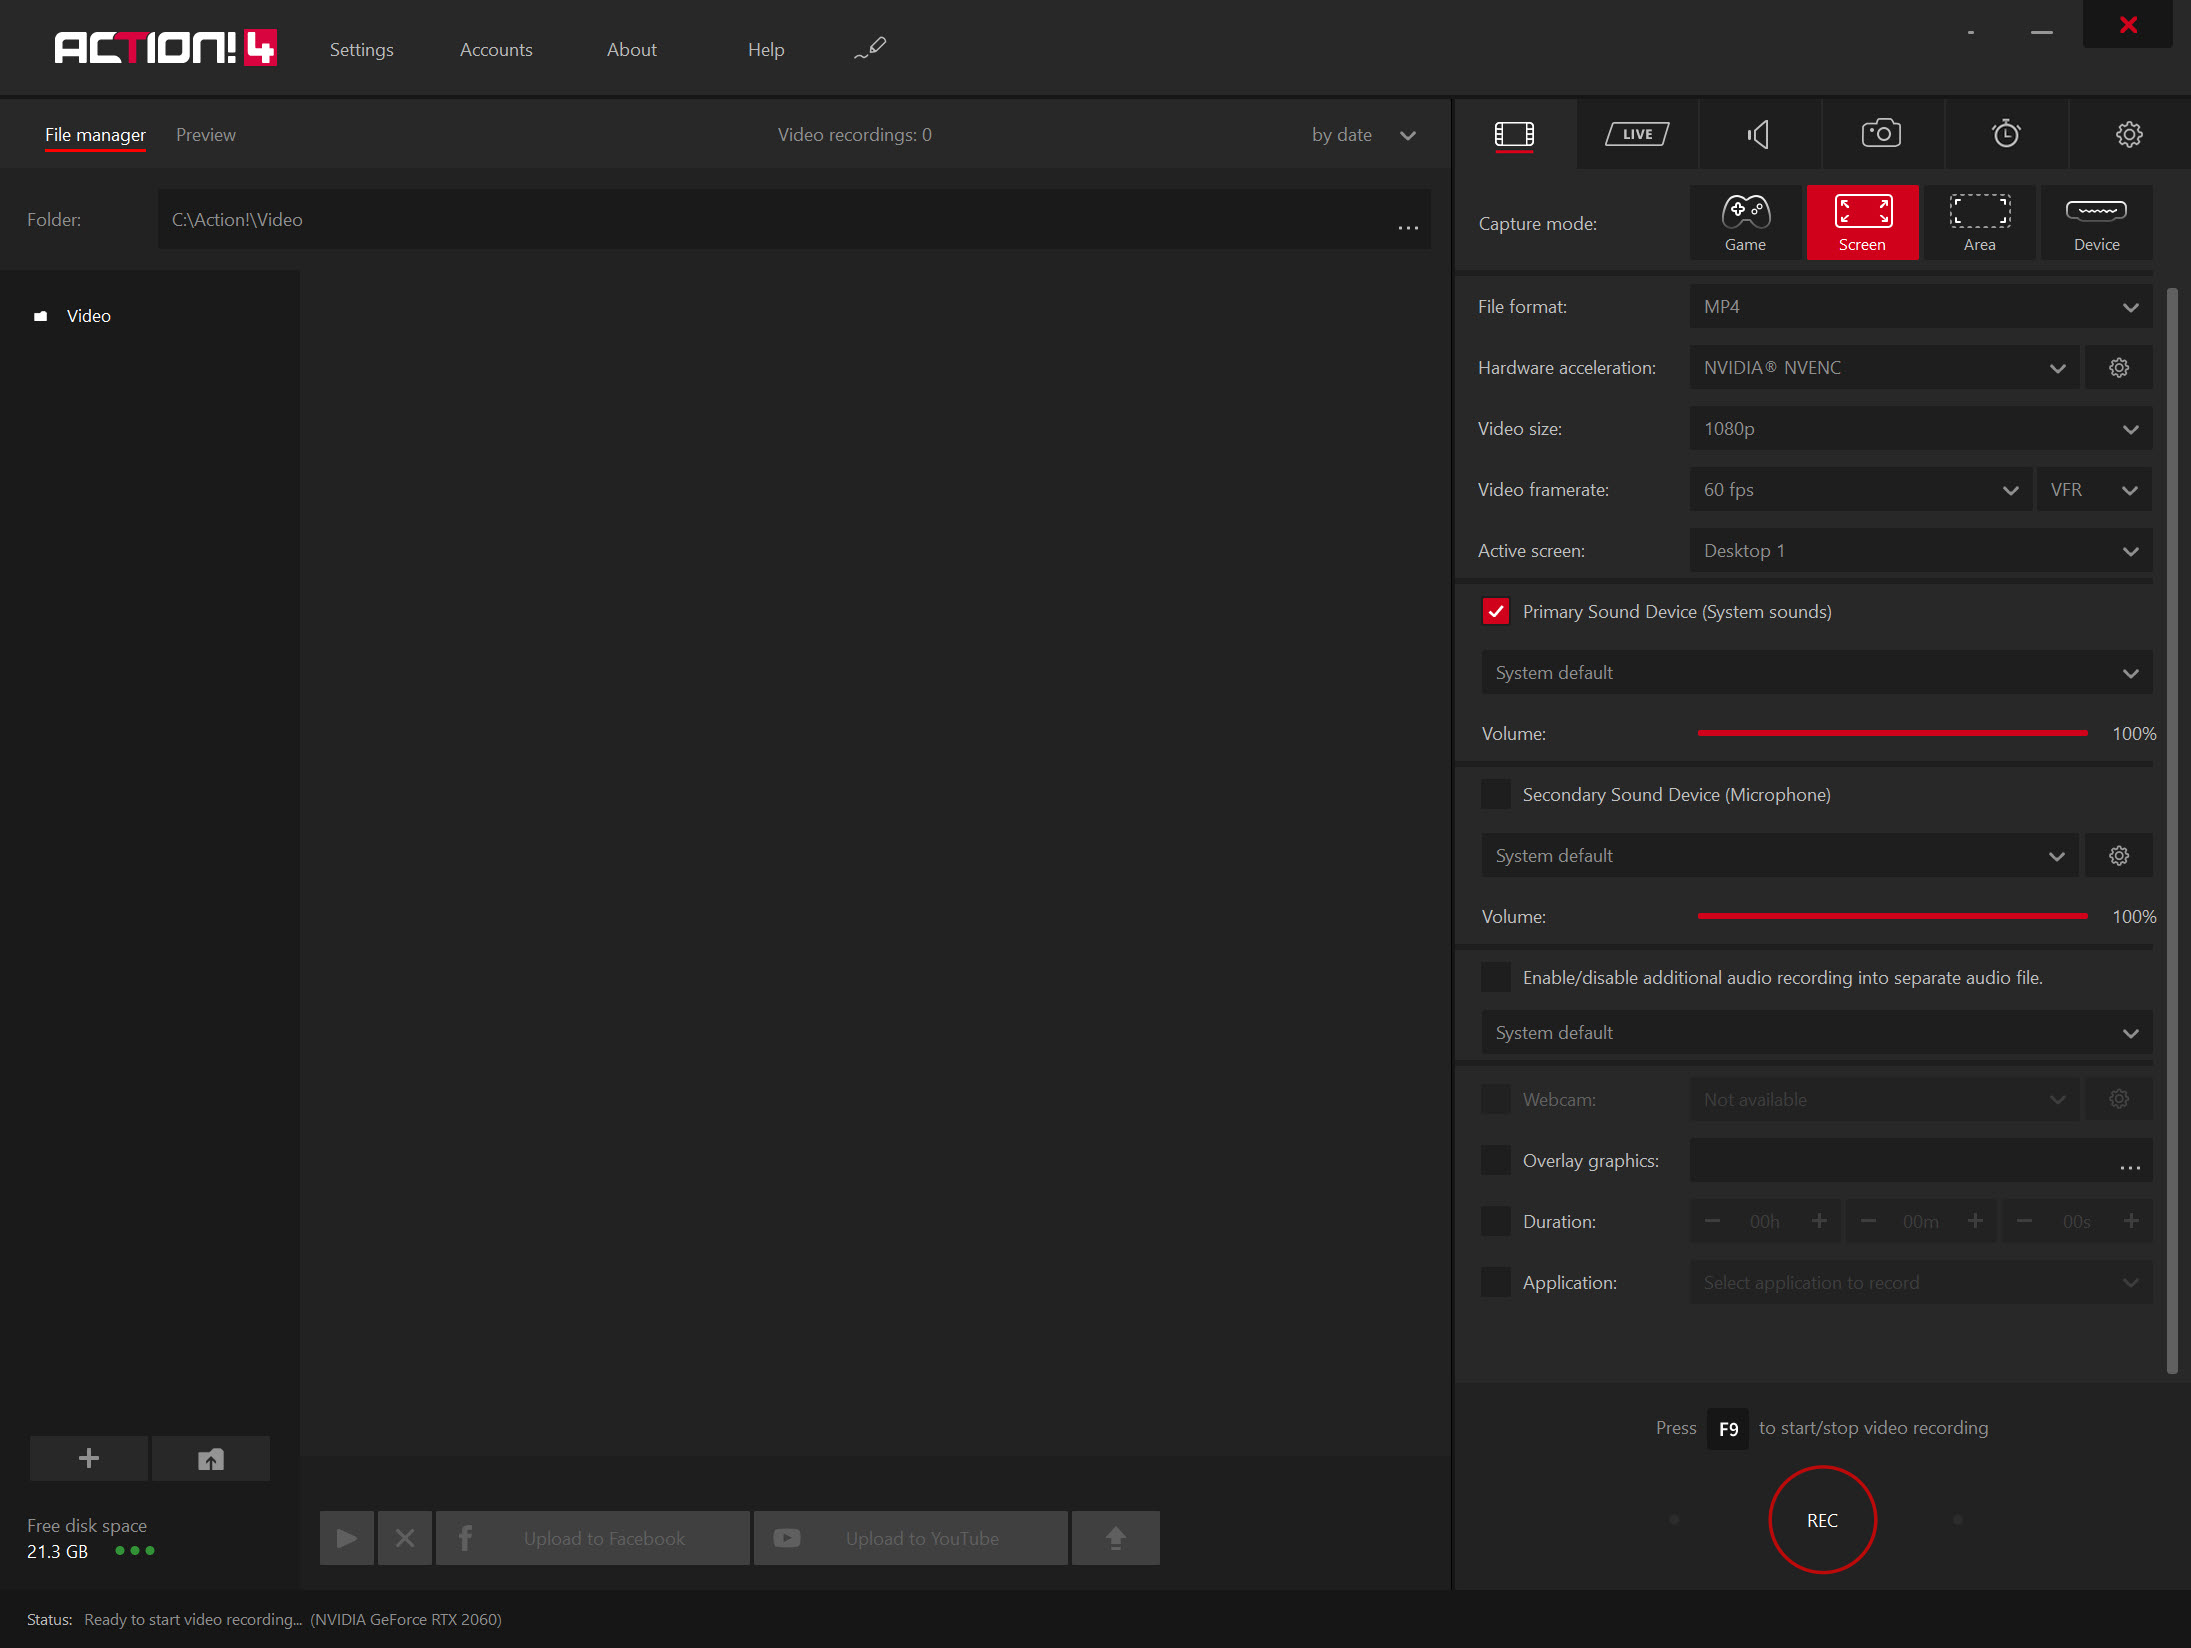Open separate audio System default dropdown

click(x=1817, y=1033)
